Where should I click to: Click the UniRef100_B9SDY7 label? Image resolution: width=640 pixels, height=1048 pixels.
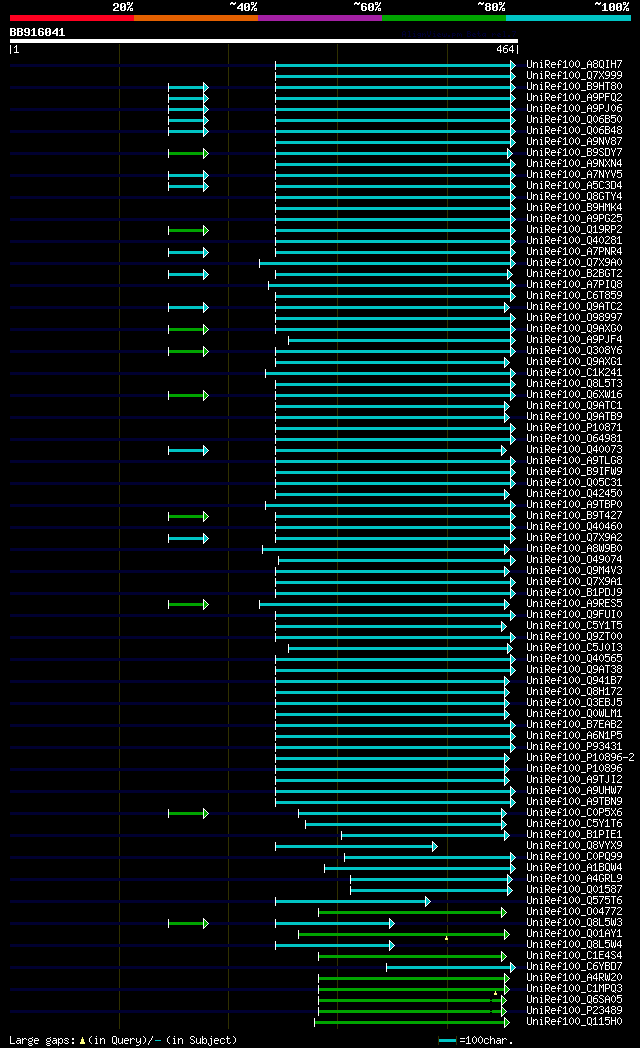click(x=574, y=152)
